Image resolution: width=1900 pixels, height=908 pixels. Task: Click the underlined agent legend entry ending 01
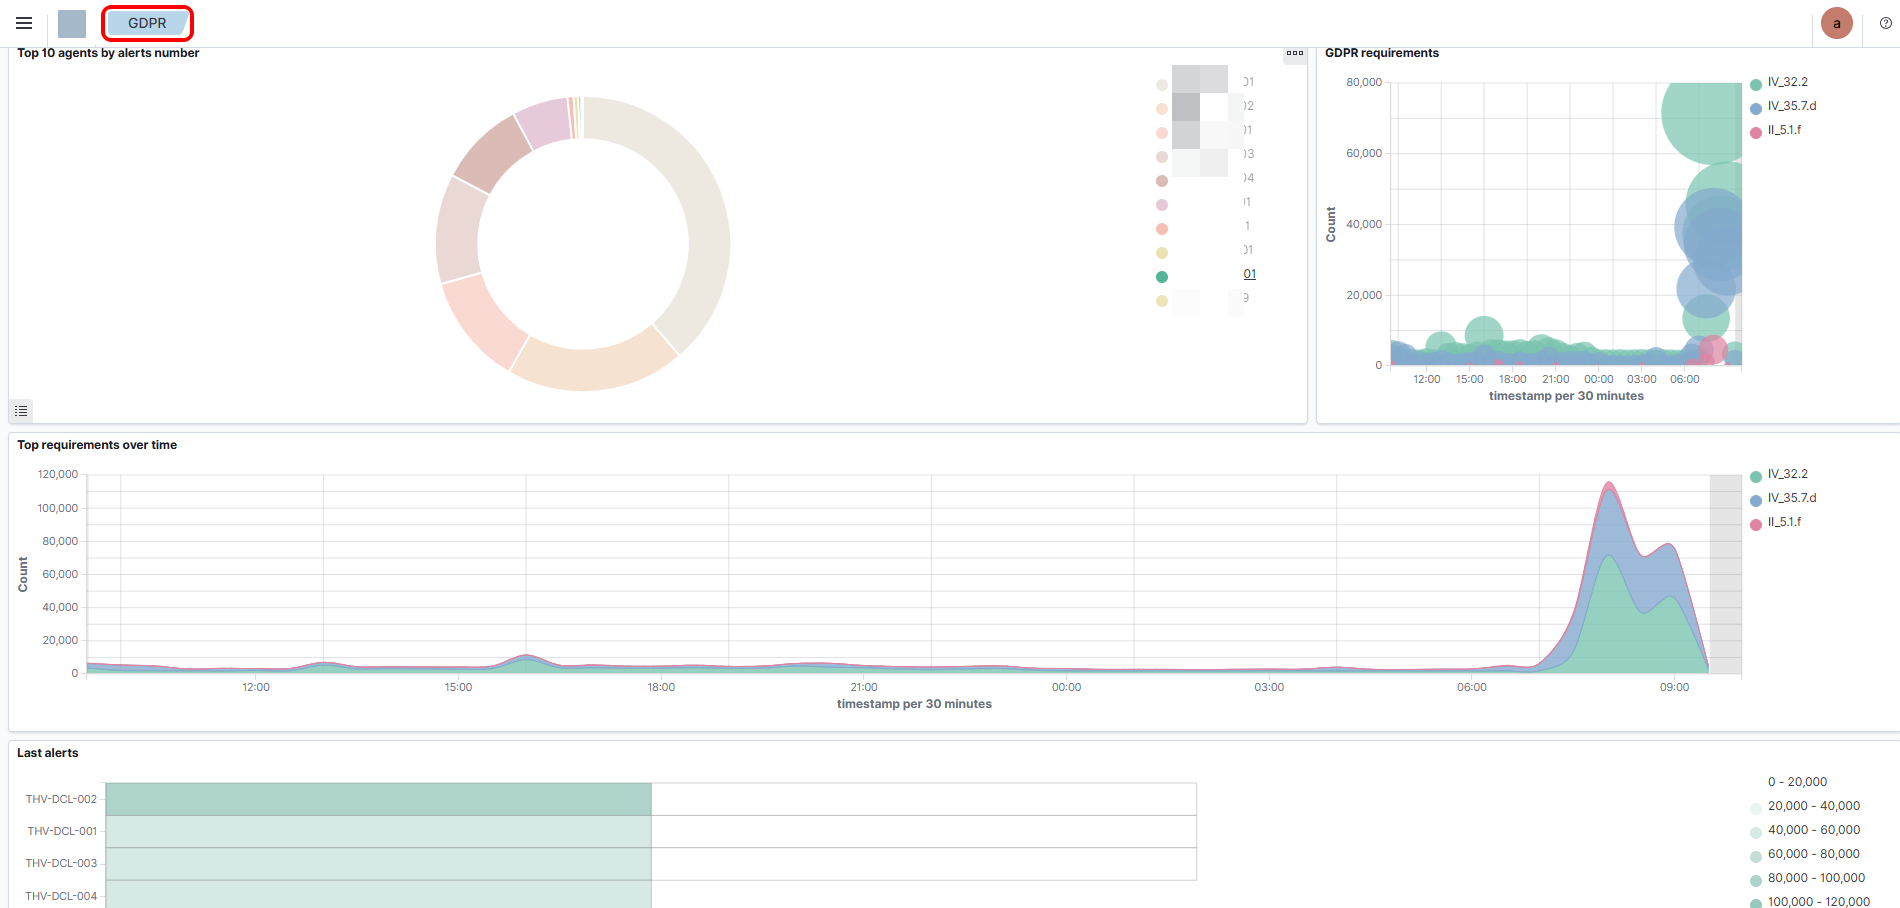pyautogui.click(x=1249, y=274)
